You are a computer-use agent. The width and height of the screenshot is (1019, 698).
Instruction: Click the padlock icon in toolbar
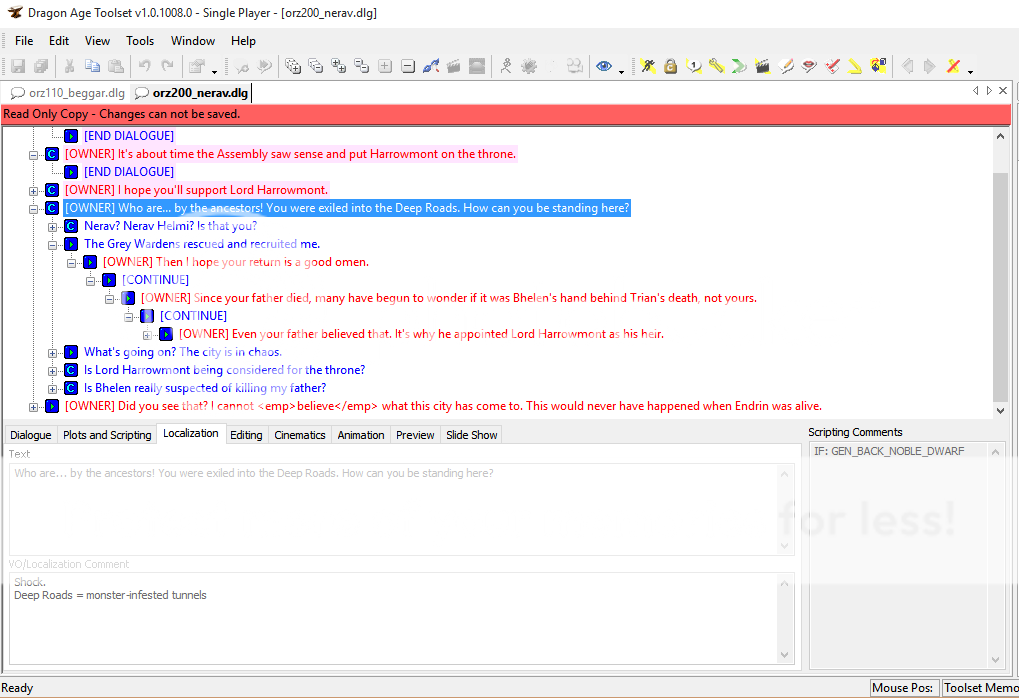[670, 67]
